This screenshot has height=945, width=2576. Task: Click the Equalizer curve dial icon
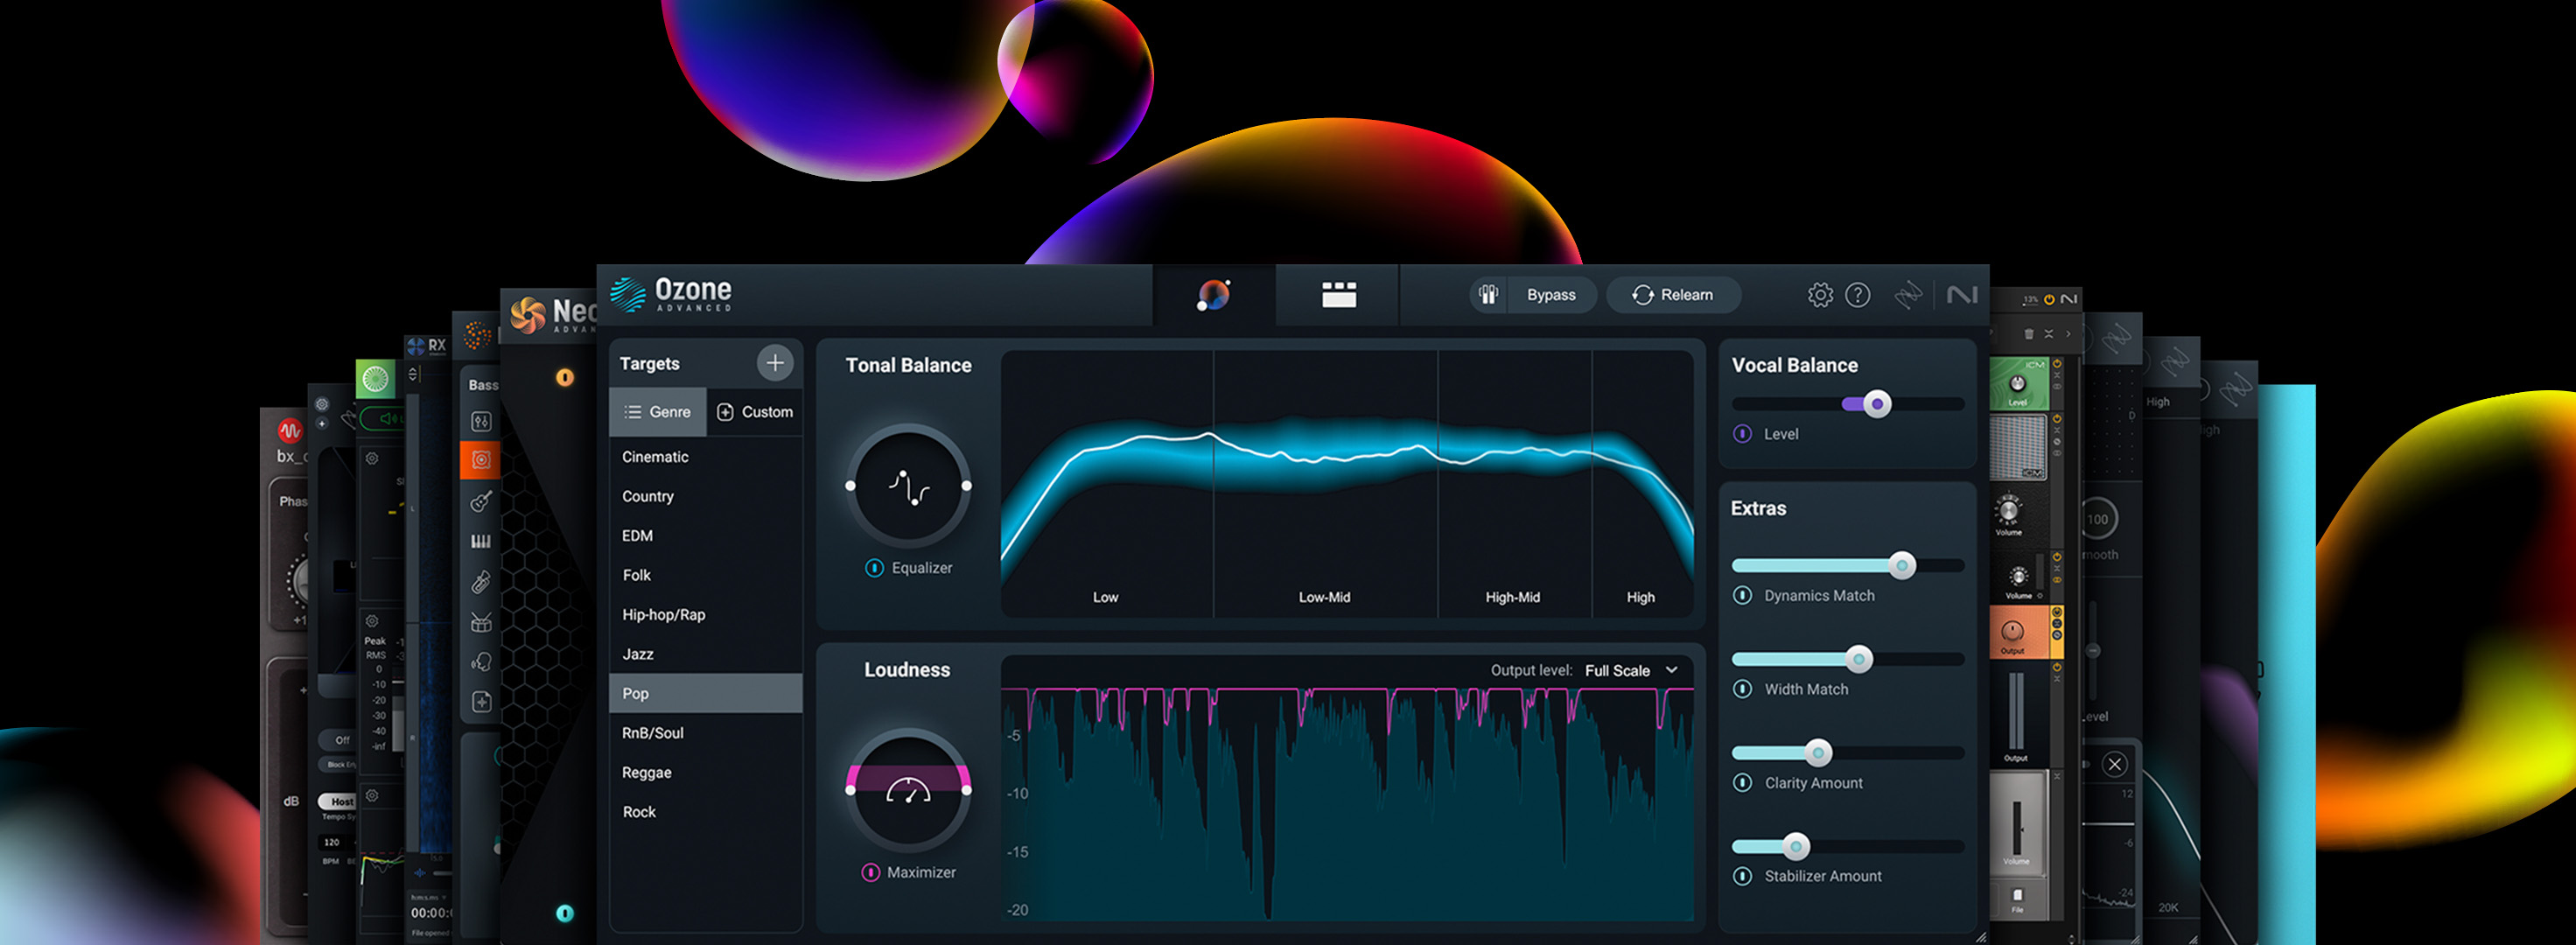point(909,486)
